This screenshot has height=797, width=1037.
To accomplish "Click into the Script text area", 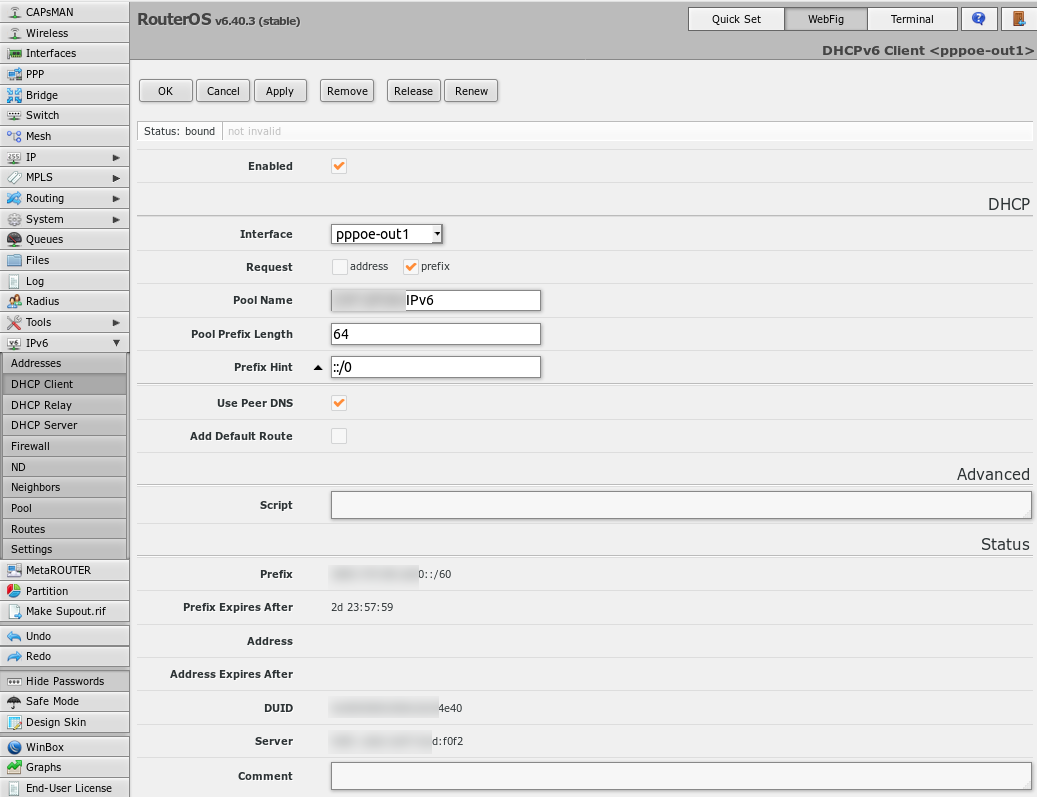I will (681, 505).
